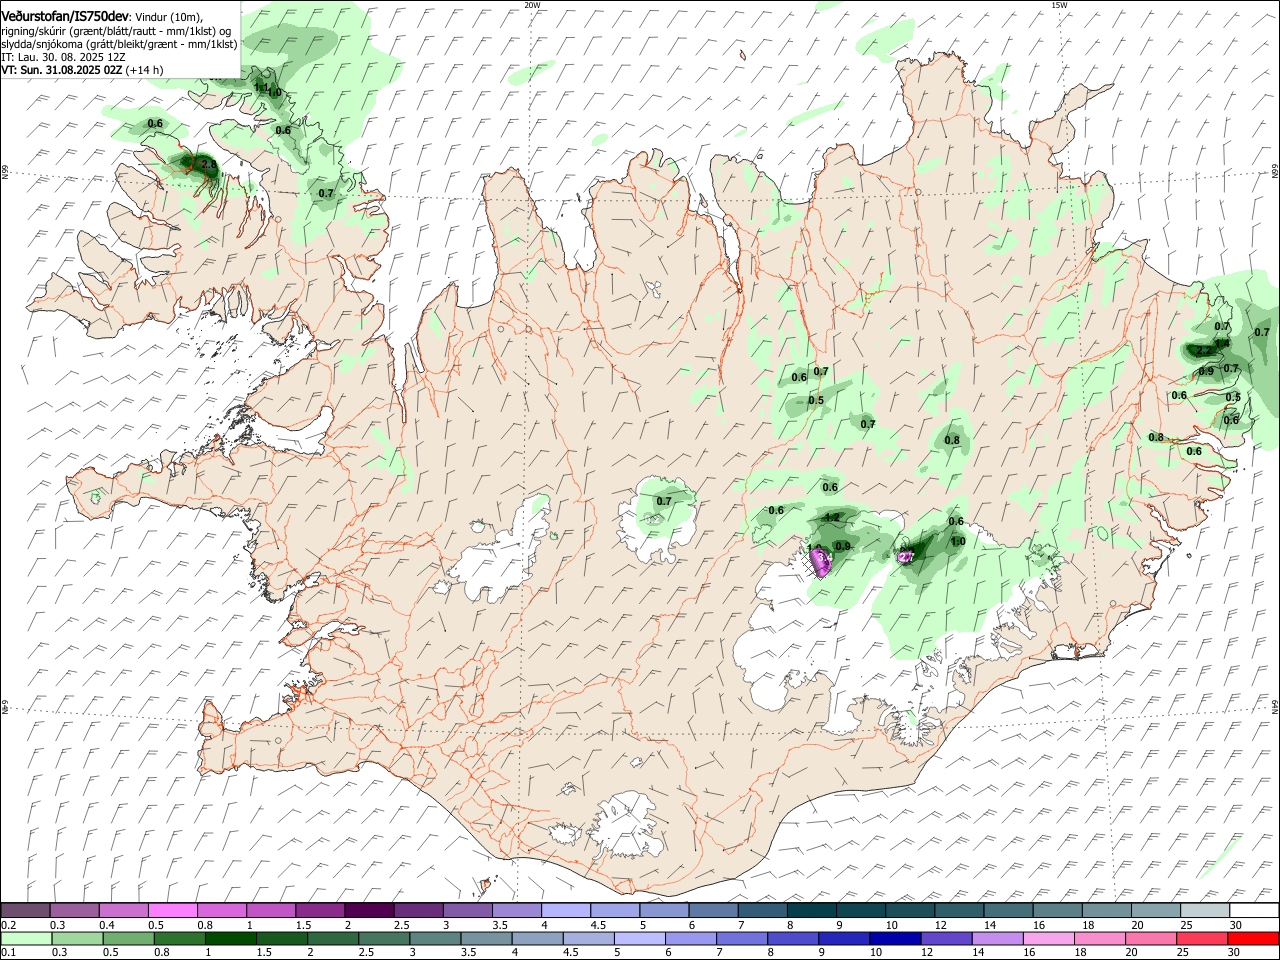Select the 20W longitude label at top edge
The width and height of the screenshot is (1280, 960).
532,5
